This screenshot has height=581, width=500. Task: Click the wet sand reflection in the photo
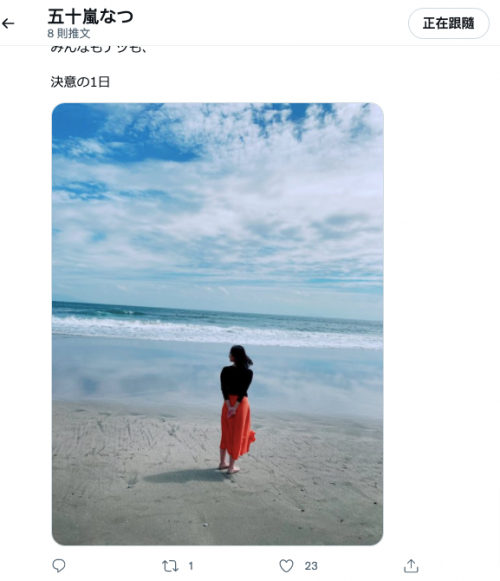tap(141, 374)
